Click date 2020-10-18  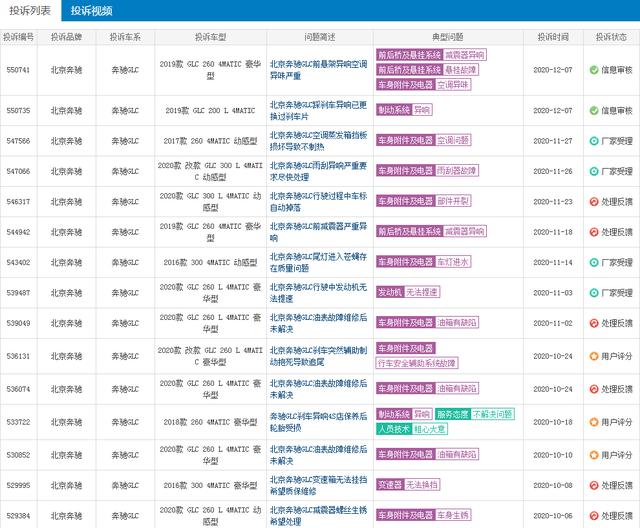[x=553, y=422]
